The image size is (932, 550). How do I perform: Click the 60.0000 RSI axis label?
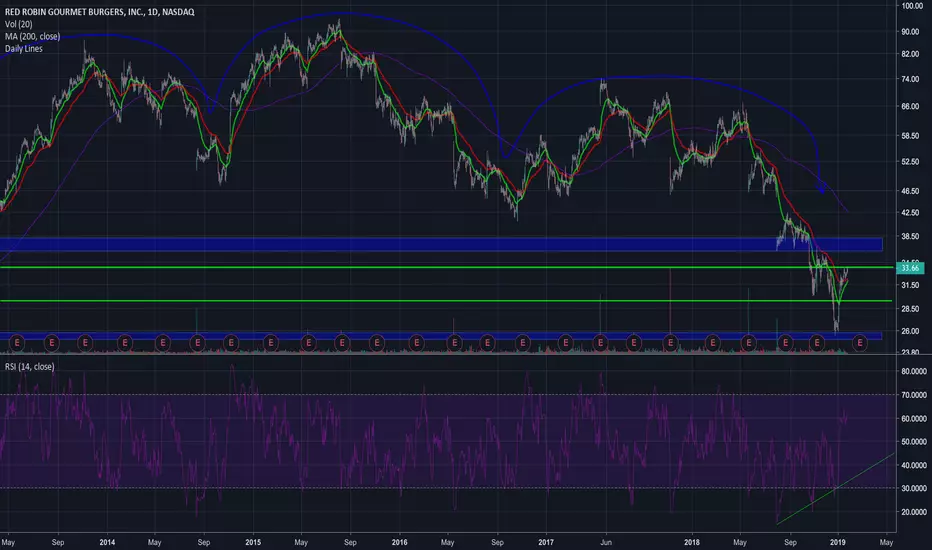914,419
